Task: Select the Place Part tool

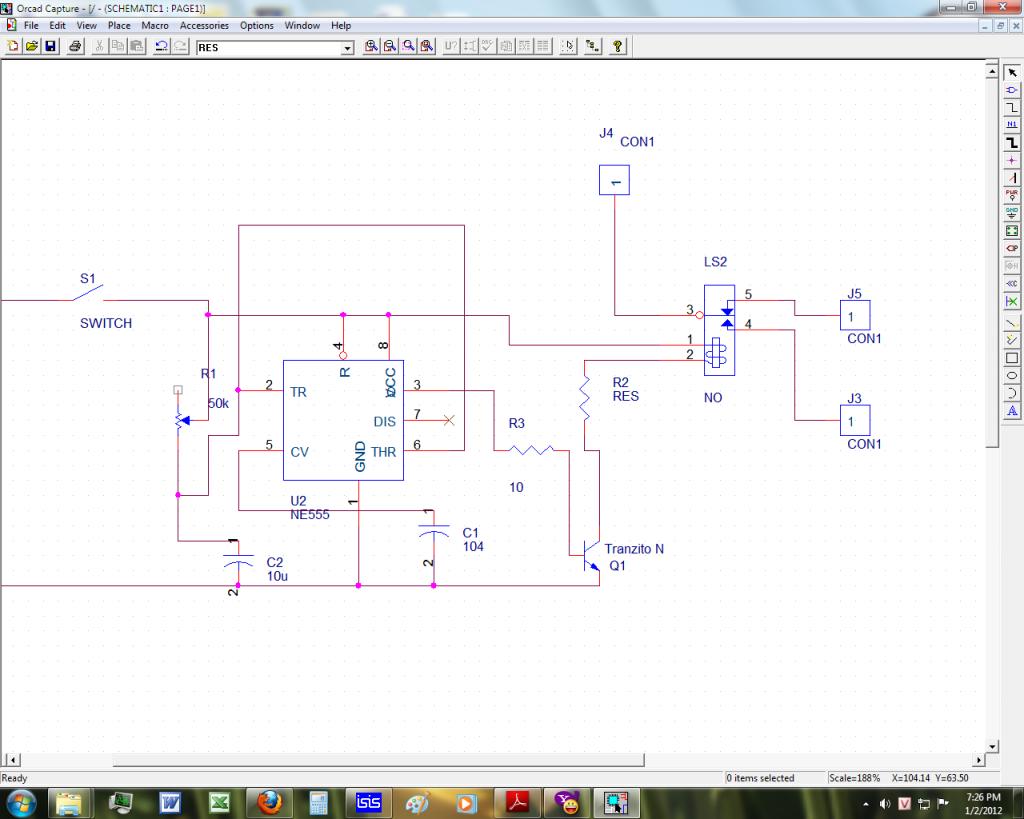Action: click(x=1012, y=90)
